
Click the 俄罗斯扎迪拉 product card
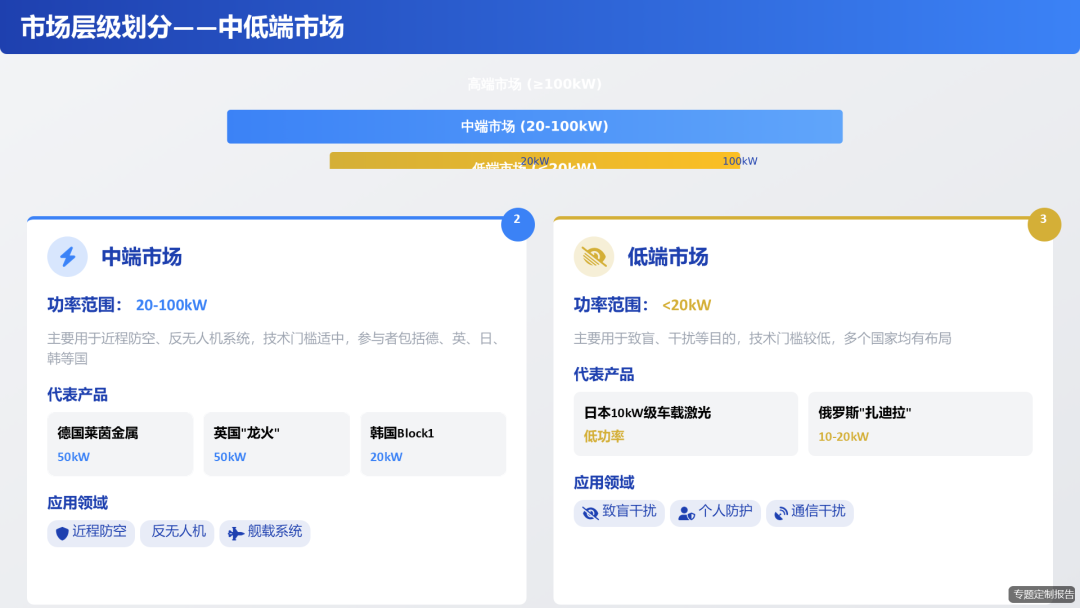(x=920, y=424)
